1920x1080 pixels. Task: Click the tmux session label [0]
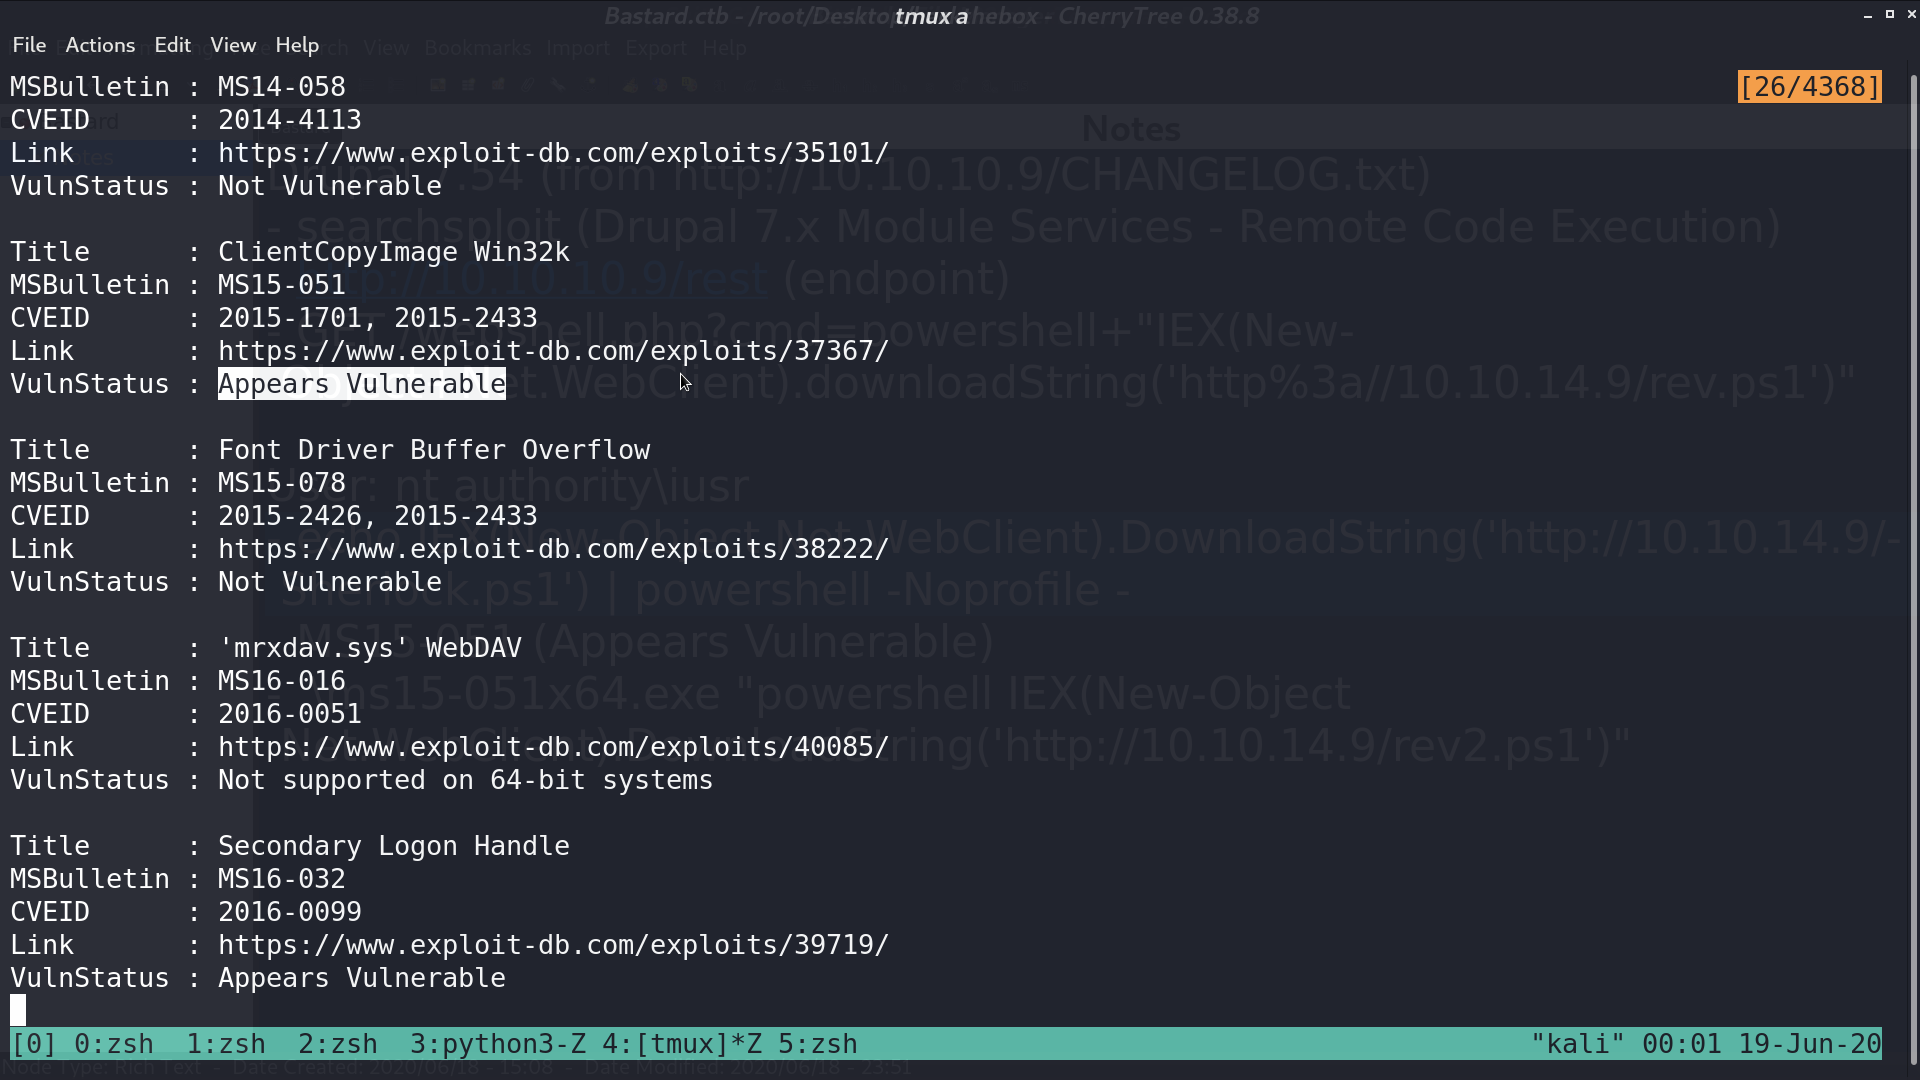click(34, 1044)
